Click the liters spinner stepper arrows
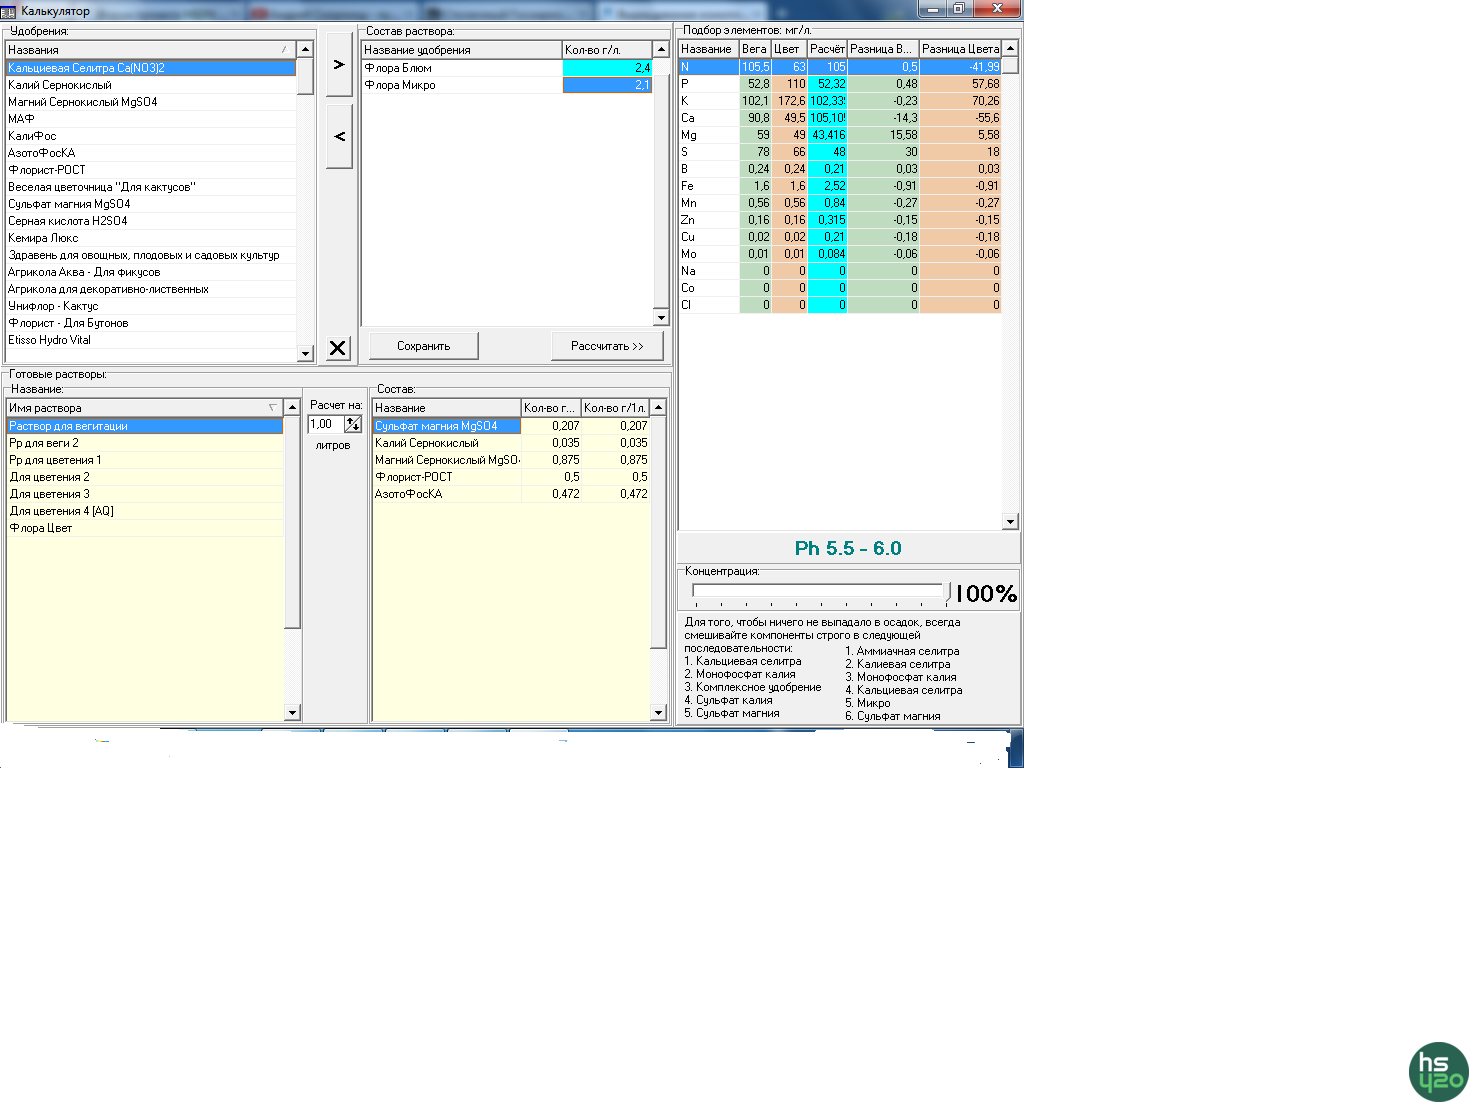Image resolution: width=1469 pixels, height=1102 pixels. click(353, 424)
